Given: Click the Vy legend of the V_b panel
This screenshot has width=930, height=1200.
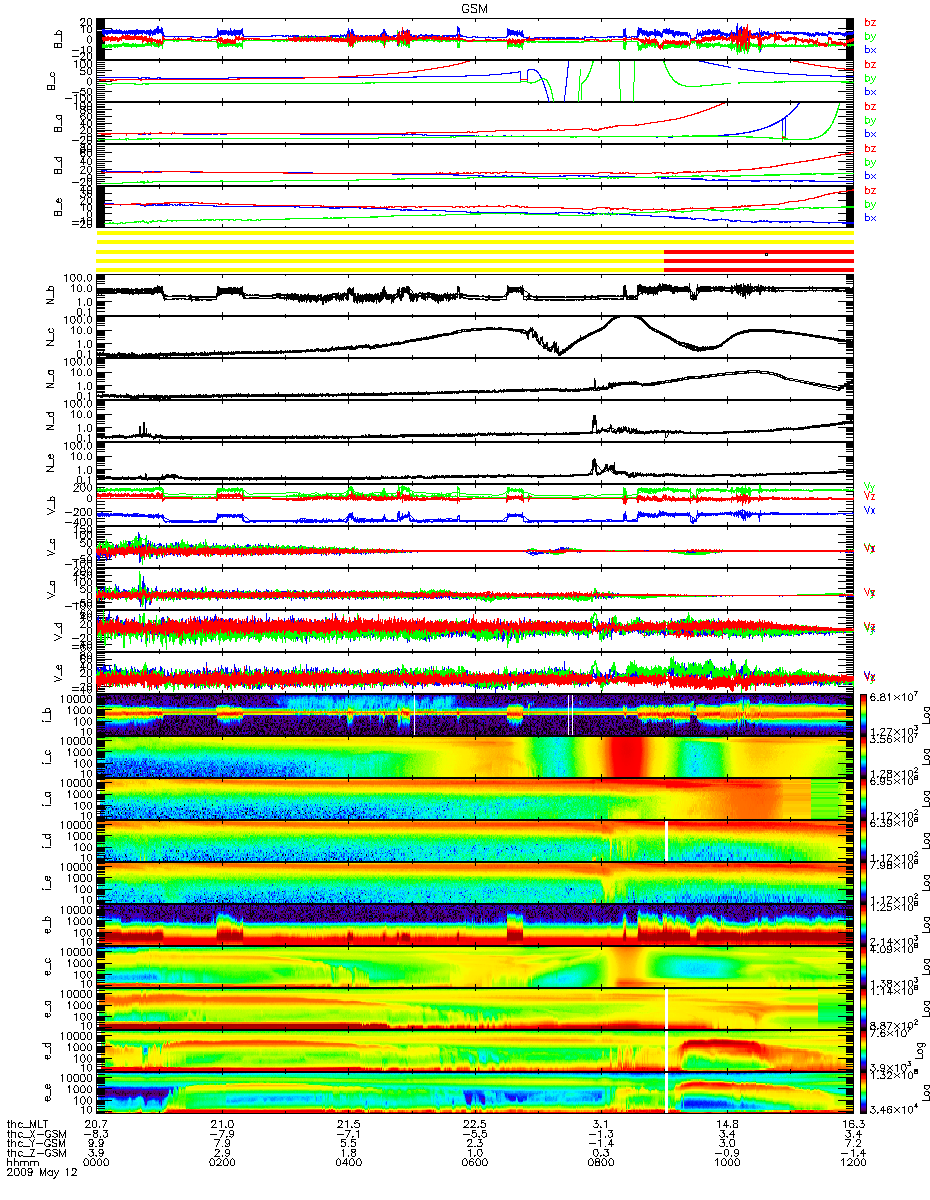Looking at the screenshot, I should coord(869,486).
